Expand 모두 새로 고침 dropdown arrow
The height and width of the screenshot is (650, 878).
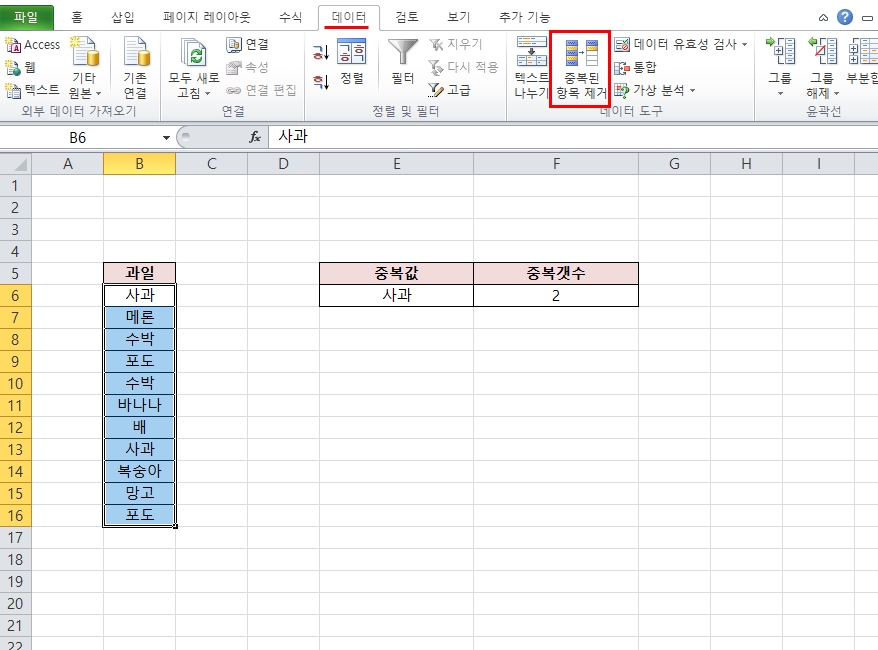208,93
